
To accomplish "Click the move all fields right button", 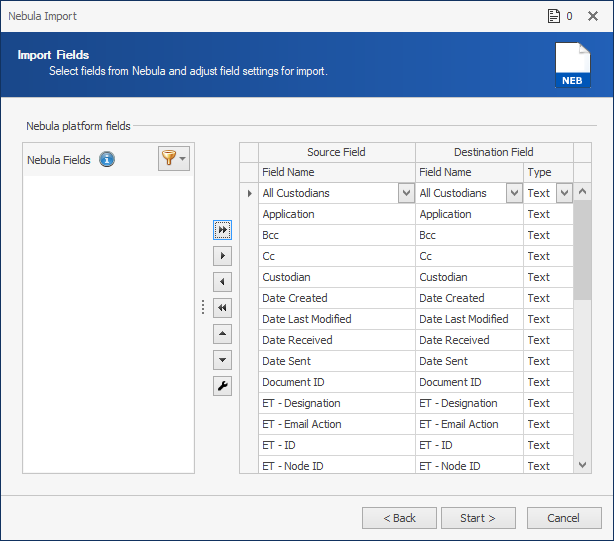I will [x=222, y=230].
